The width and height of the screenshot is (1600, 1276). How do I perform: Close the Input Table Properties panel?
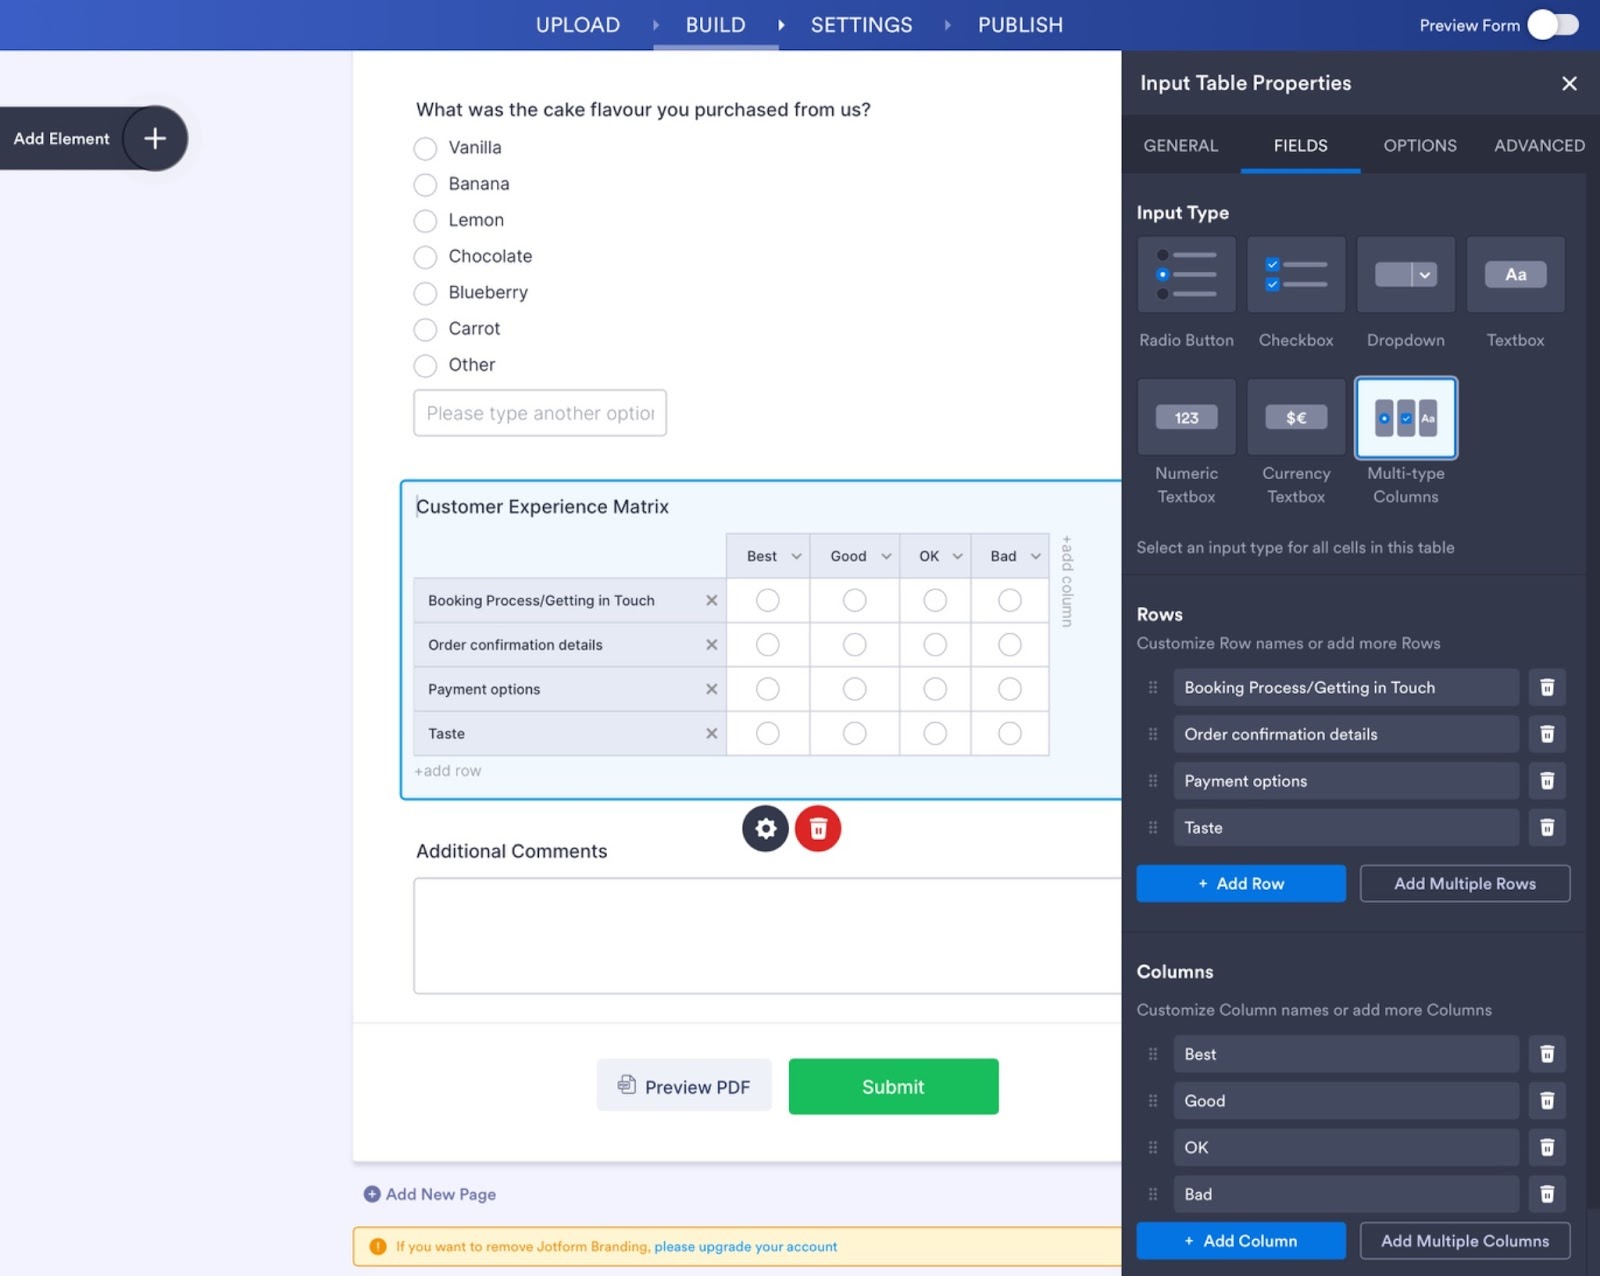(x=1569, y=83)
